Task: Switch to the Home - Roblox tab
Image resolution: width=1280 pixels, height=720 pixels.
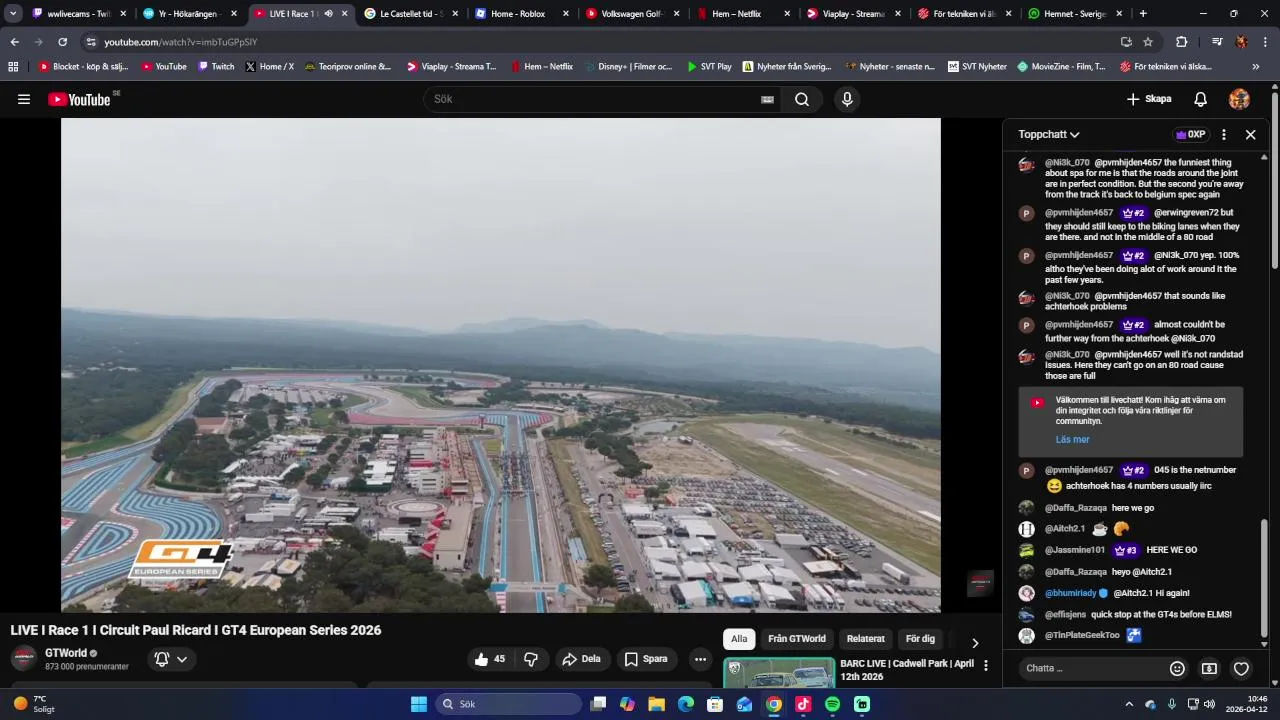Action: [521, 14]
